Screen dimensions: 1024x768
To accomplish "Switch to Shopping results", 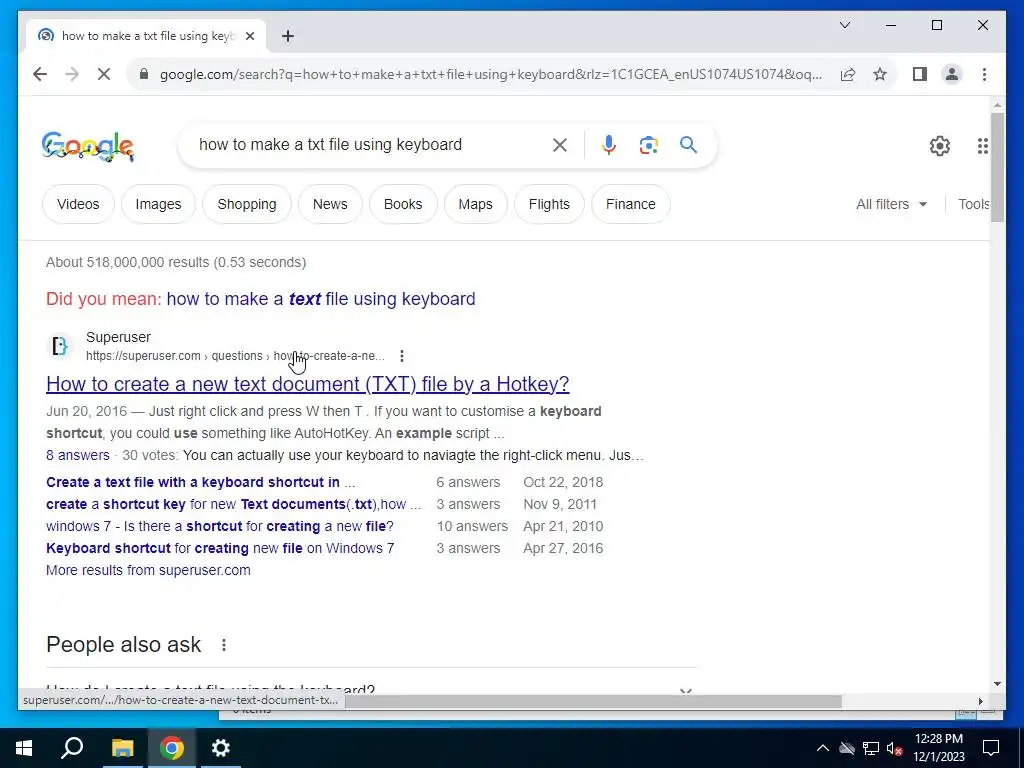I will pos(247,204).
